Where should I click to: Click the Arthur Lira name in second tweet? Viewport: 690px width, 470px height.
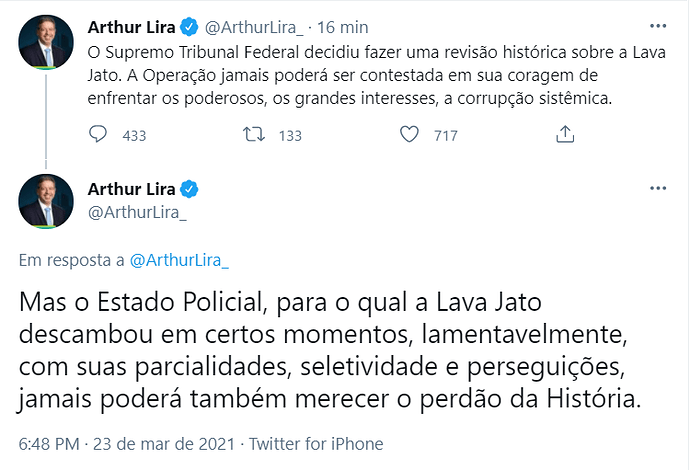(x=132, y=189)
